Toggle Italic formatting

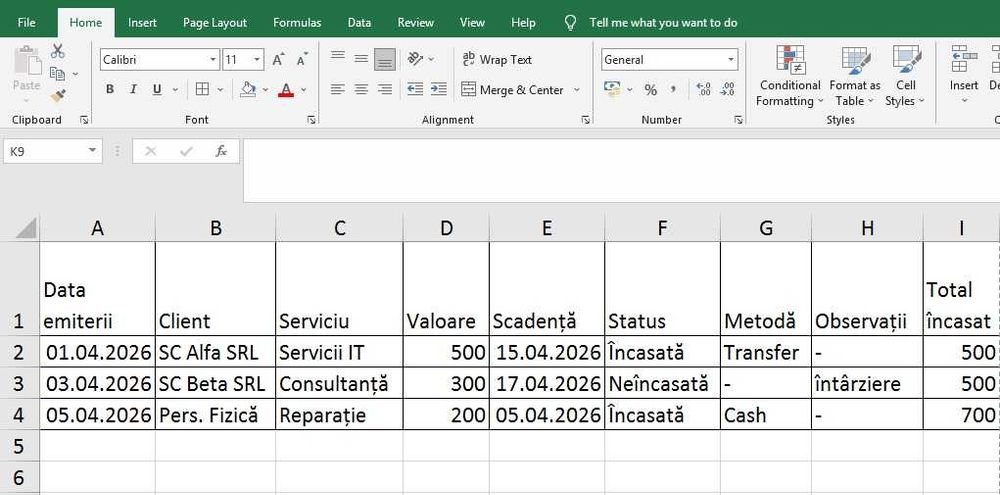tap(133, 89)
